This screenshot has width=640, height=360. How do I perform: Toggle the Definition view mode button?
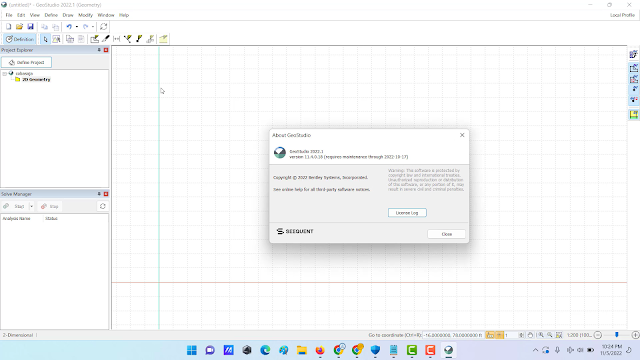point(19,39)
